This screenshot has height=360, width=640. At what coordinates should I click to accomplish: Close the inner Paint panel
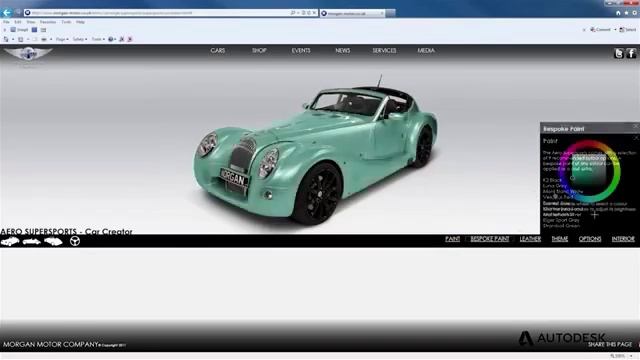[636, 138]
